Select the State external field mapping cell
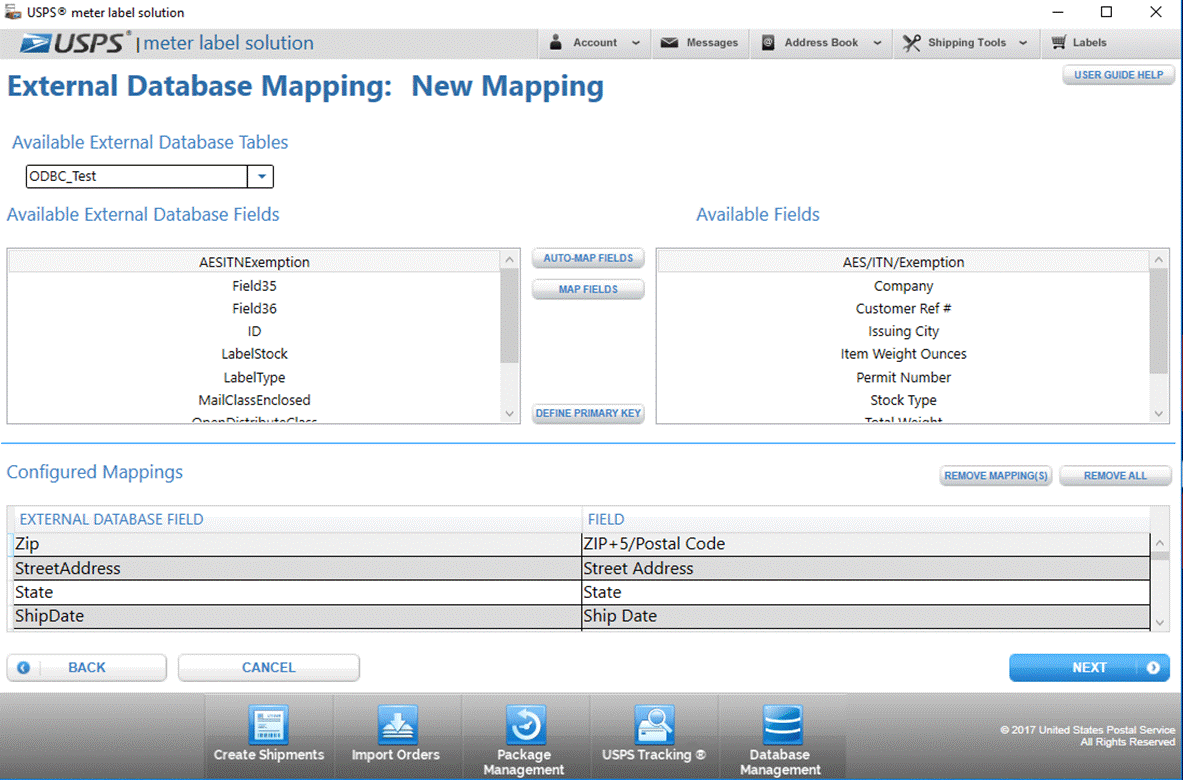Image resolution: width=1183 pixels, height=780 pixels. pyautogui.click(x=297, y=592)
